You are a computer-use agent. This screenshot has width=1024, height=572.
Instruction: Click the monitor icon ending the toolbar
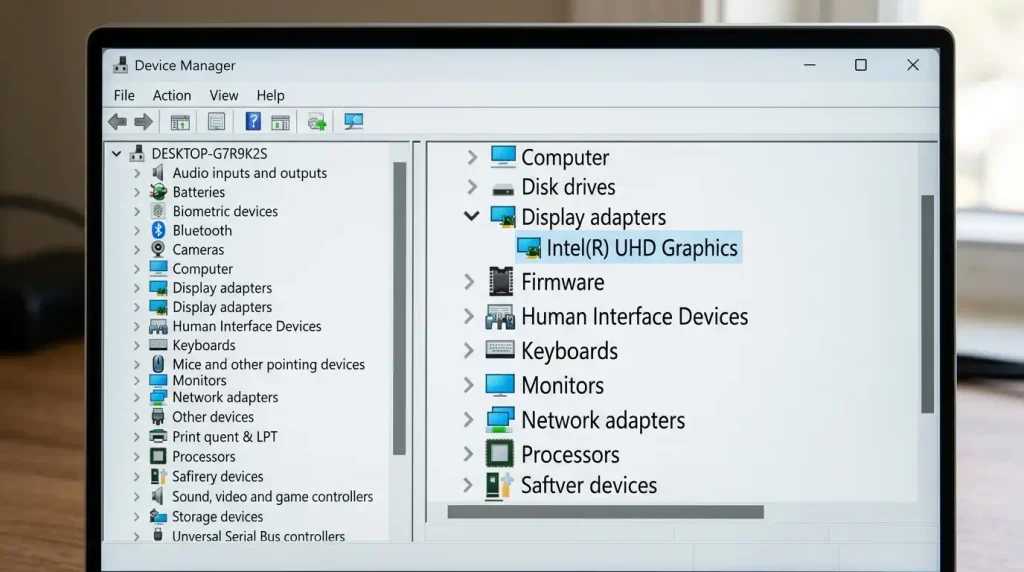point(353,121)
